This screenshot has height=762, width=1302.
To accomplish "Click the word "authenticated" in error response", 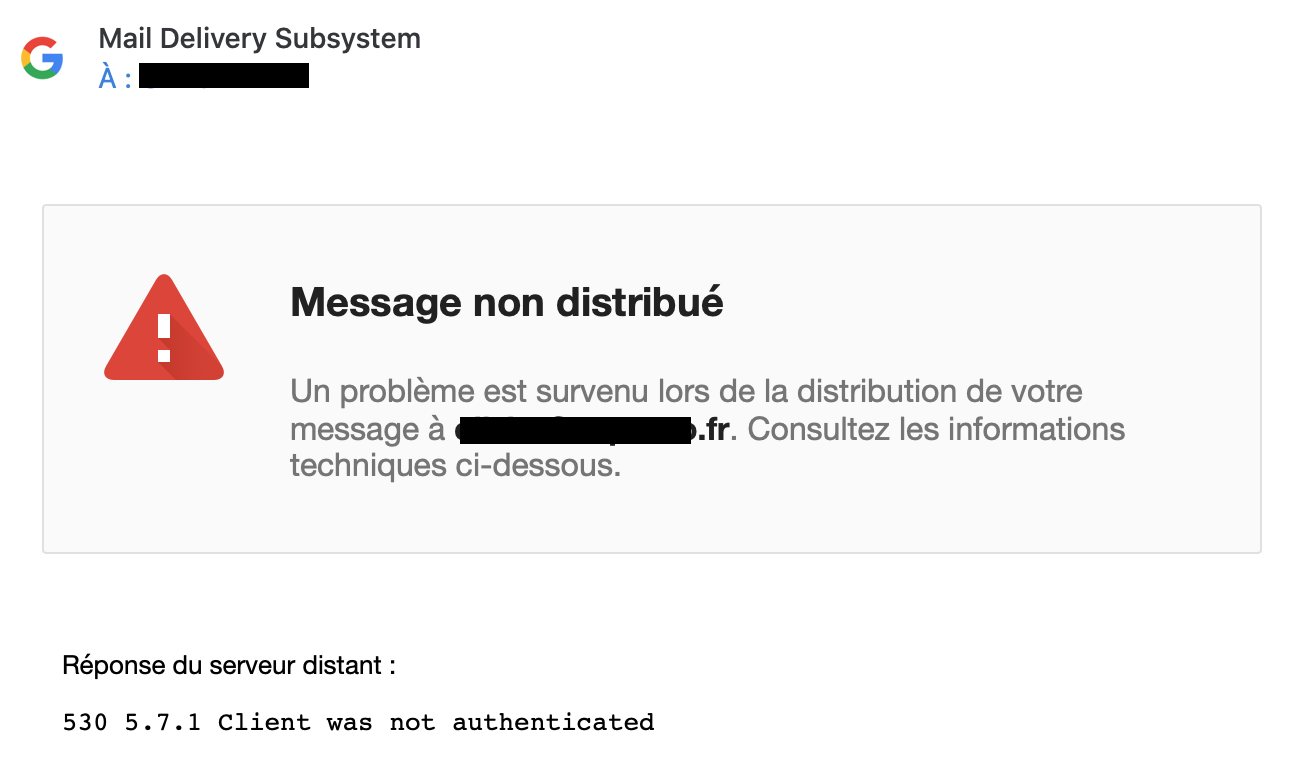I will [x=553, y=722].
